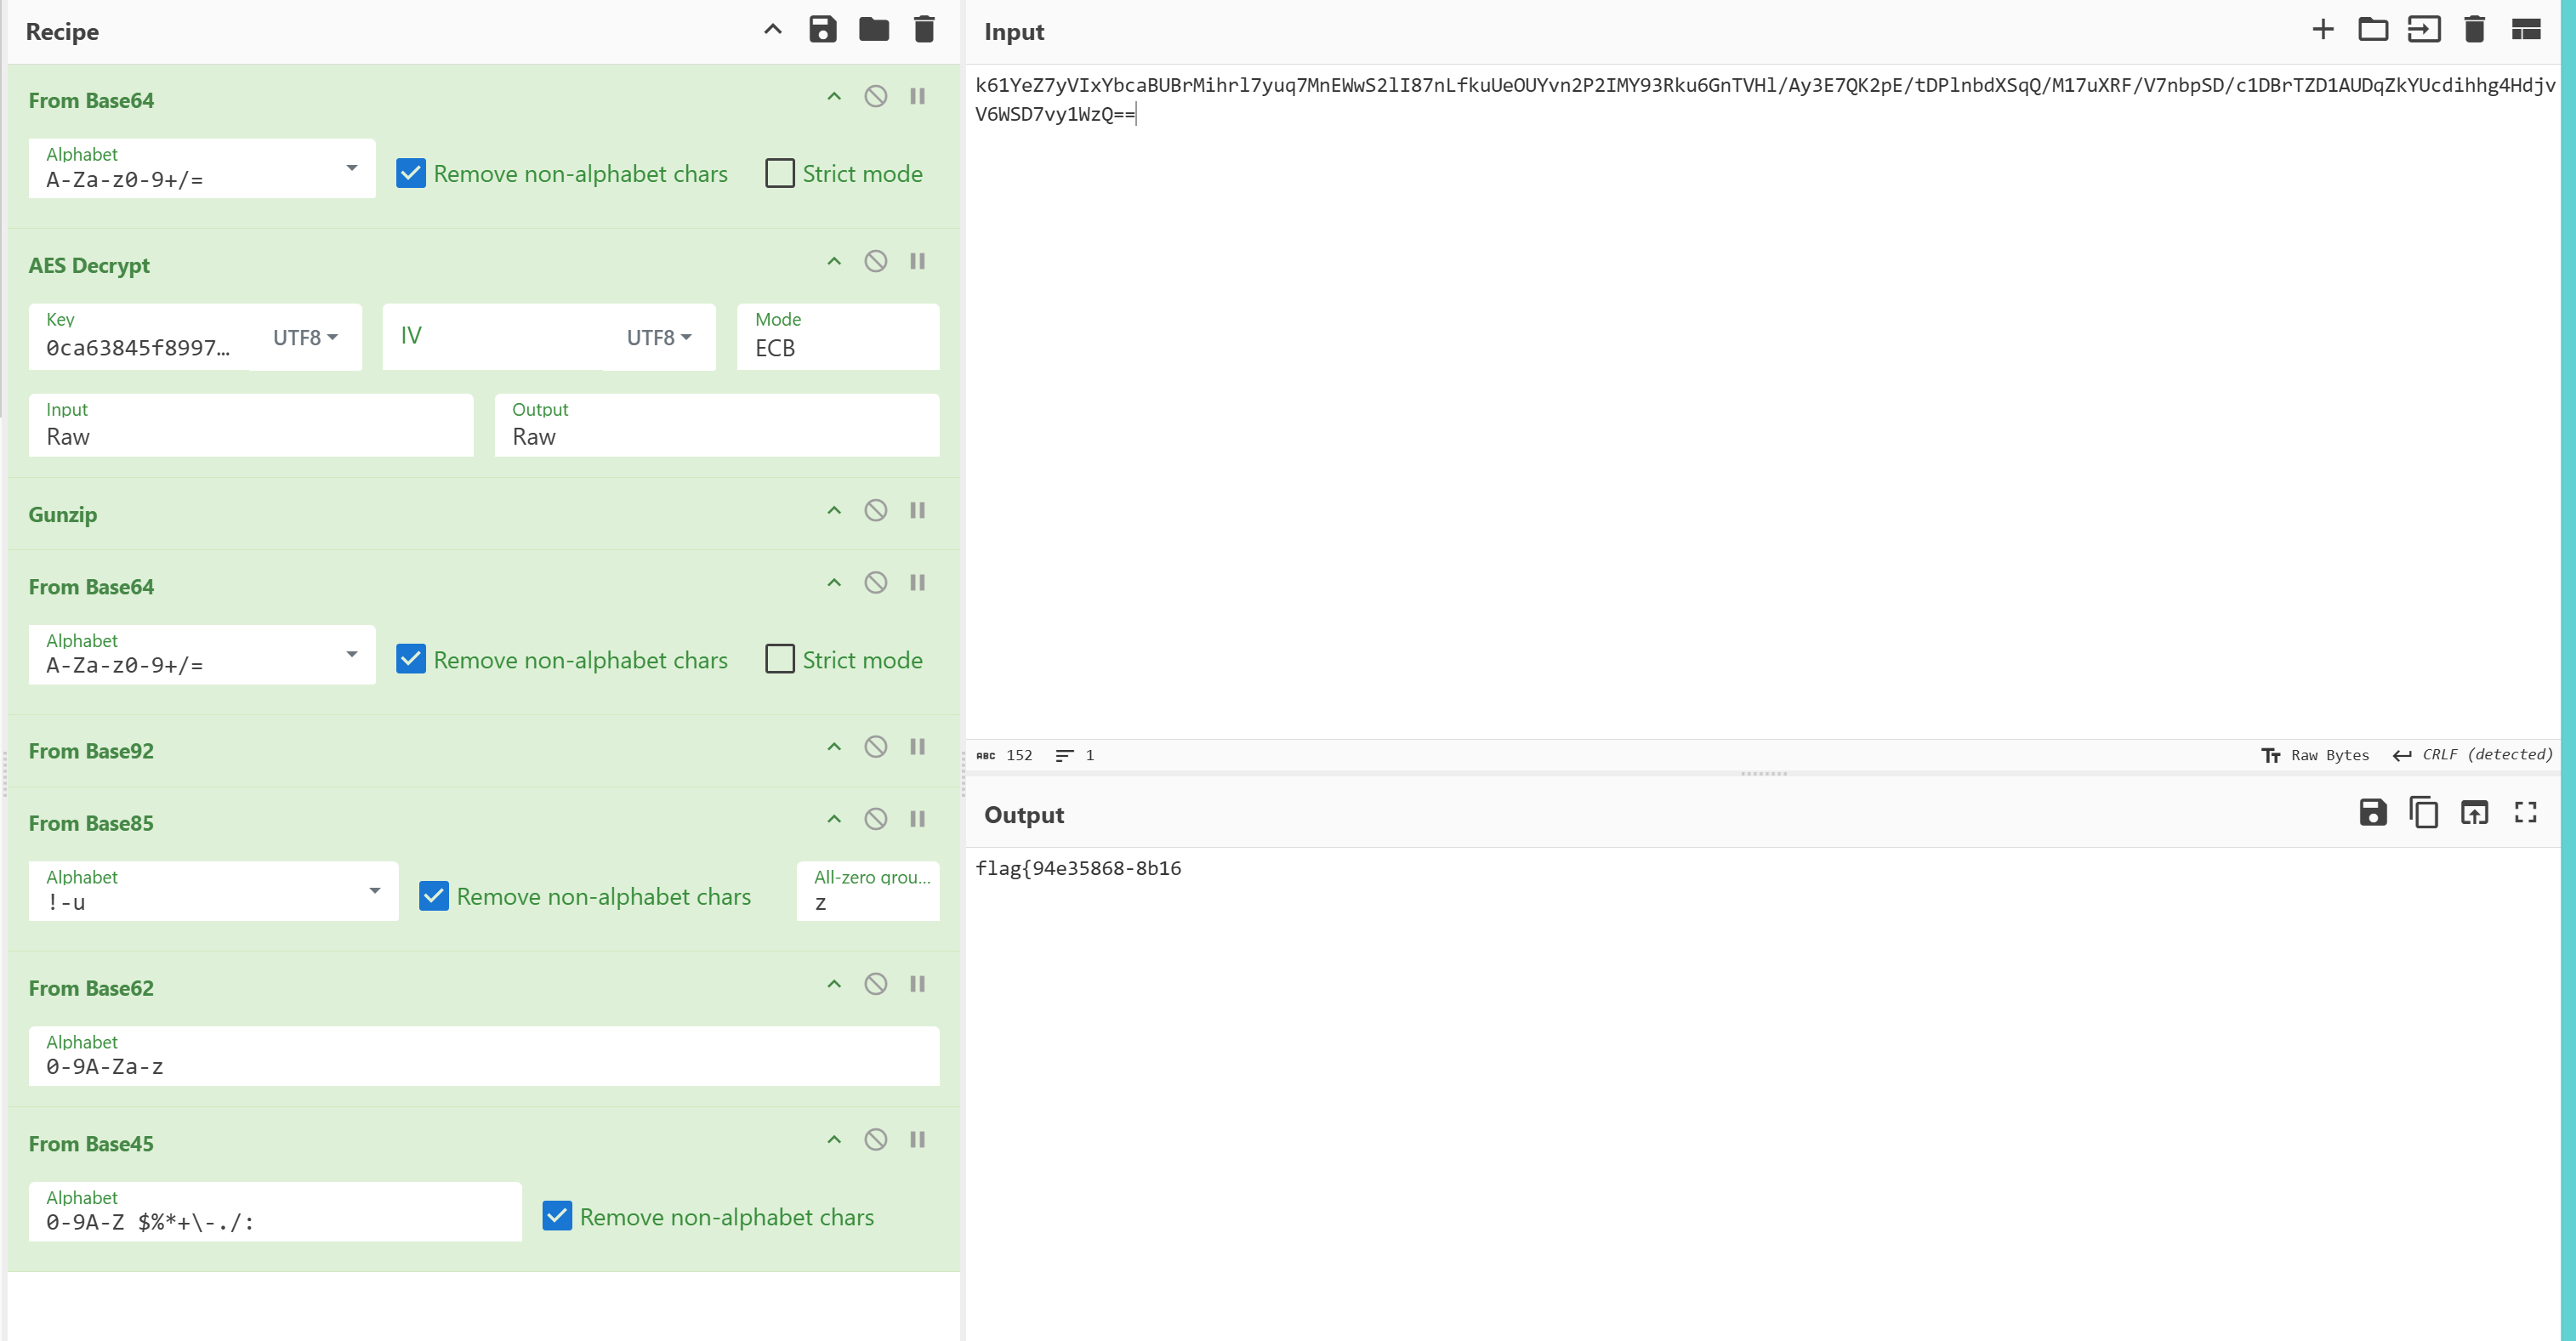Maximise the output pane
2576x1341 pixels.
2525,813
